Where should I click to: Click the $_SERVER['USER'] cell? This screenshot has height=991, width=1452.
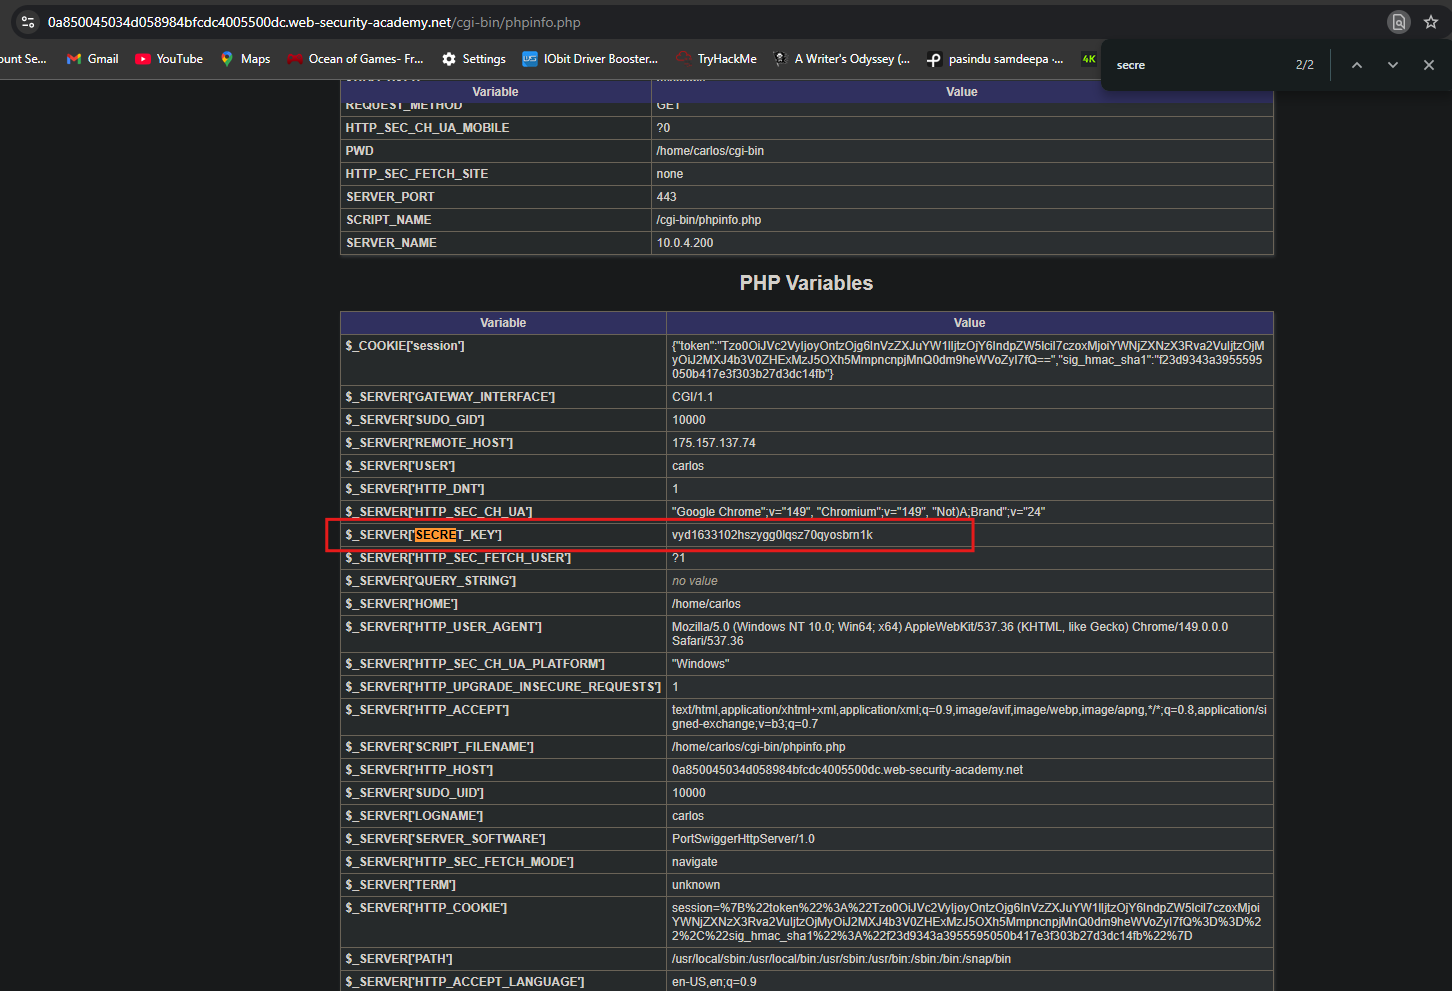(x=503, y=466)
